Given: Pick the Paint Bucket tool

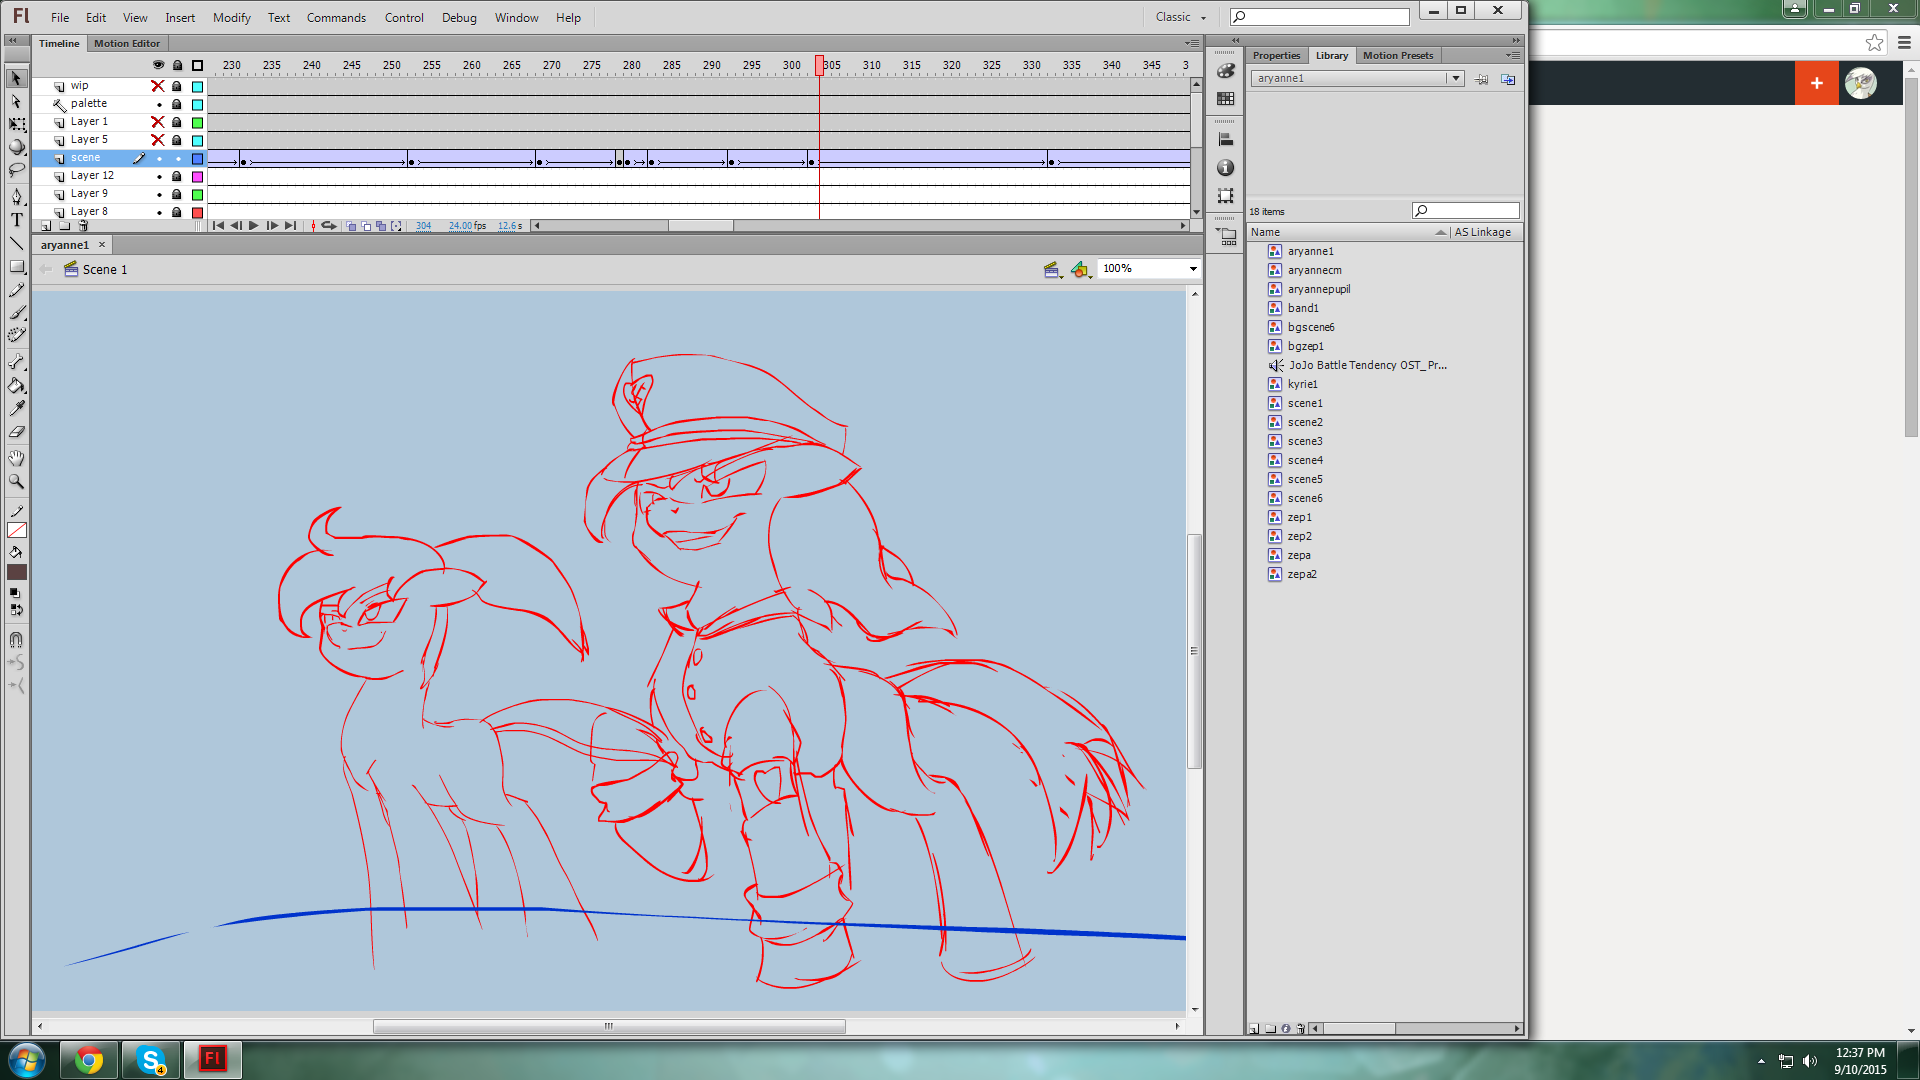Looking at the screenshot, I should (x=17, y=385).
